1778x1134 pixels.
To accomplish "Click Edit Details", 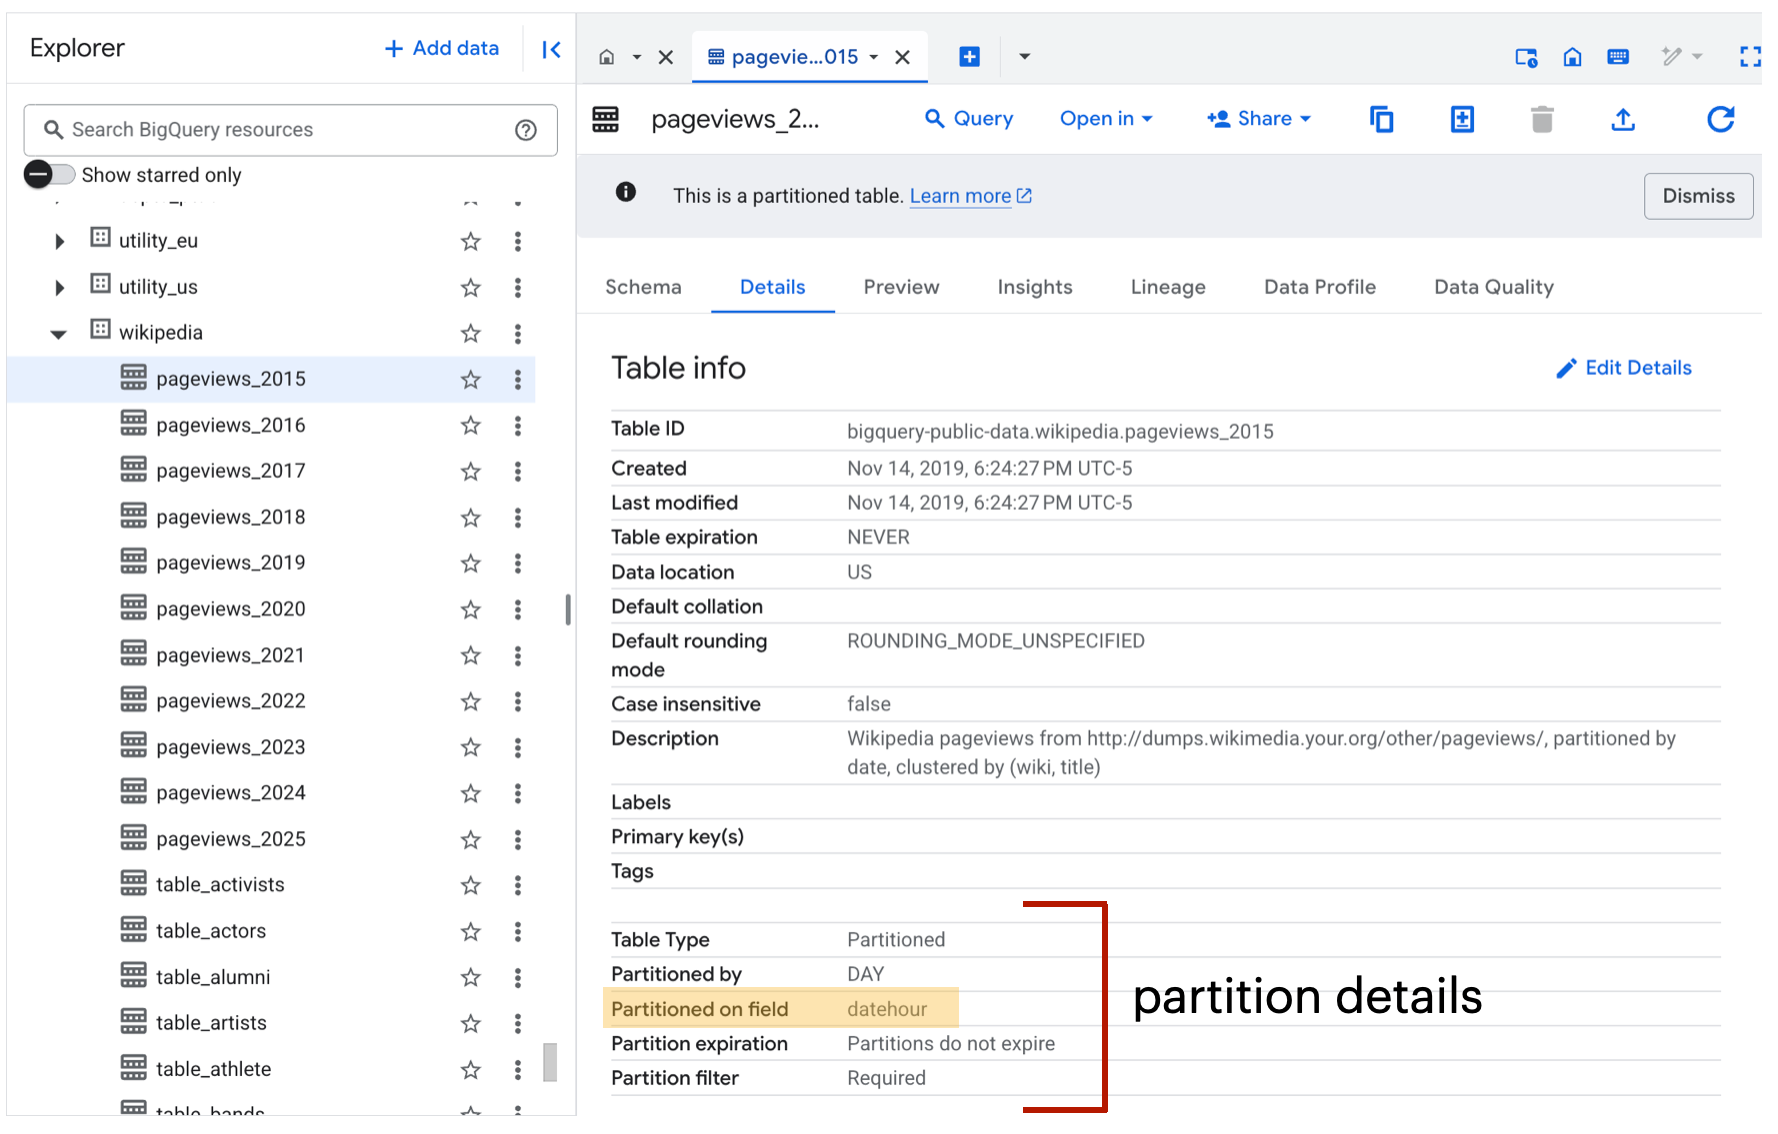I will point(1623,368).
